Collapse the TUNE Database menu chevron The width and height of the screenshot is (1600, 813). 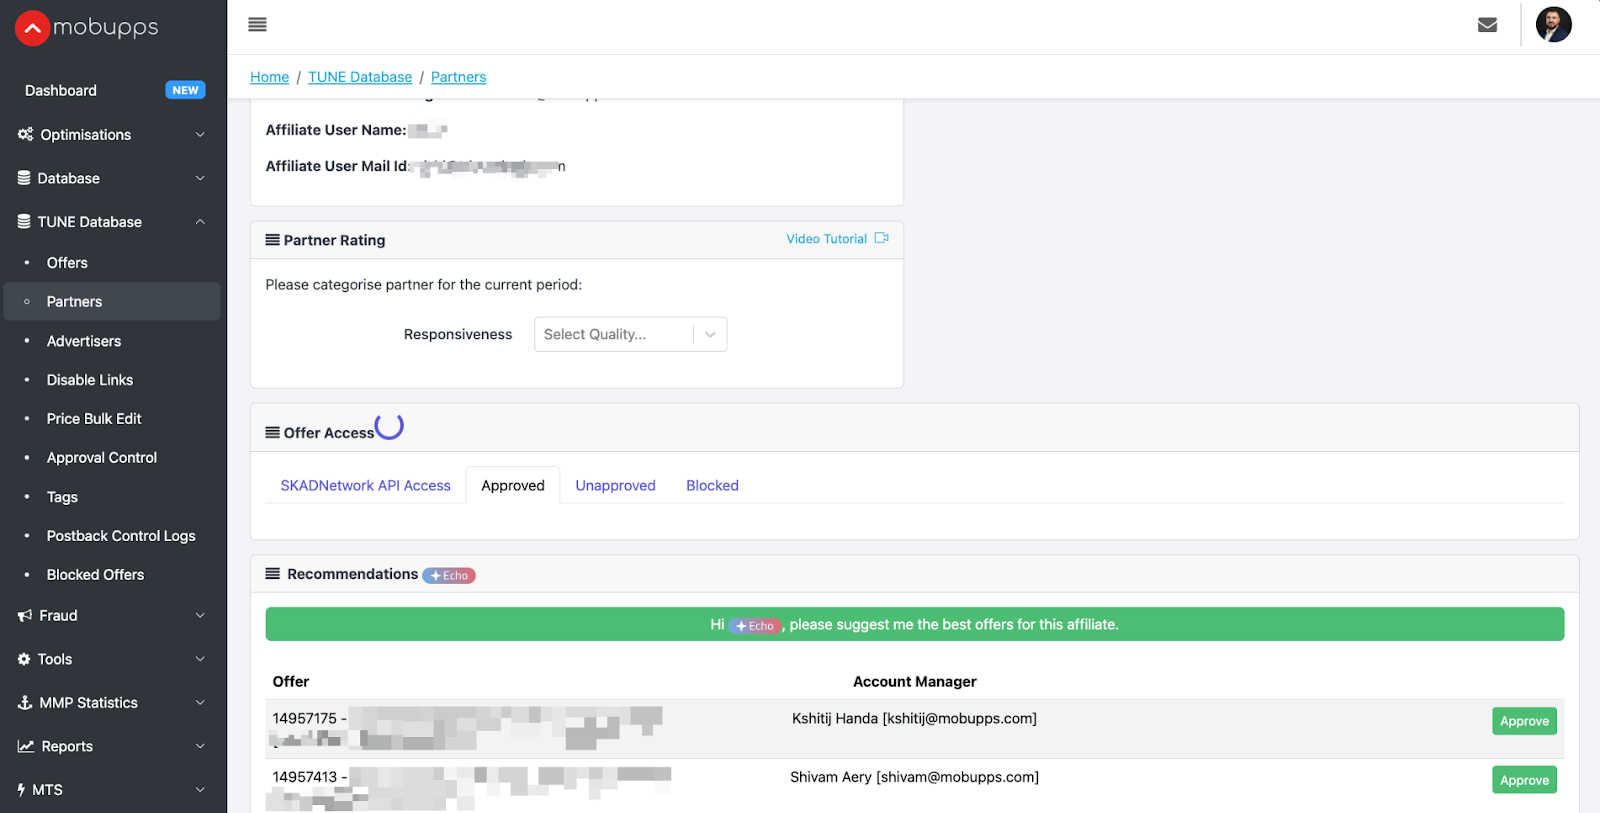[200, 222]
